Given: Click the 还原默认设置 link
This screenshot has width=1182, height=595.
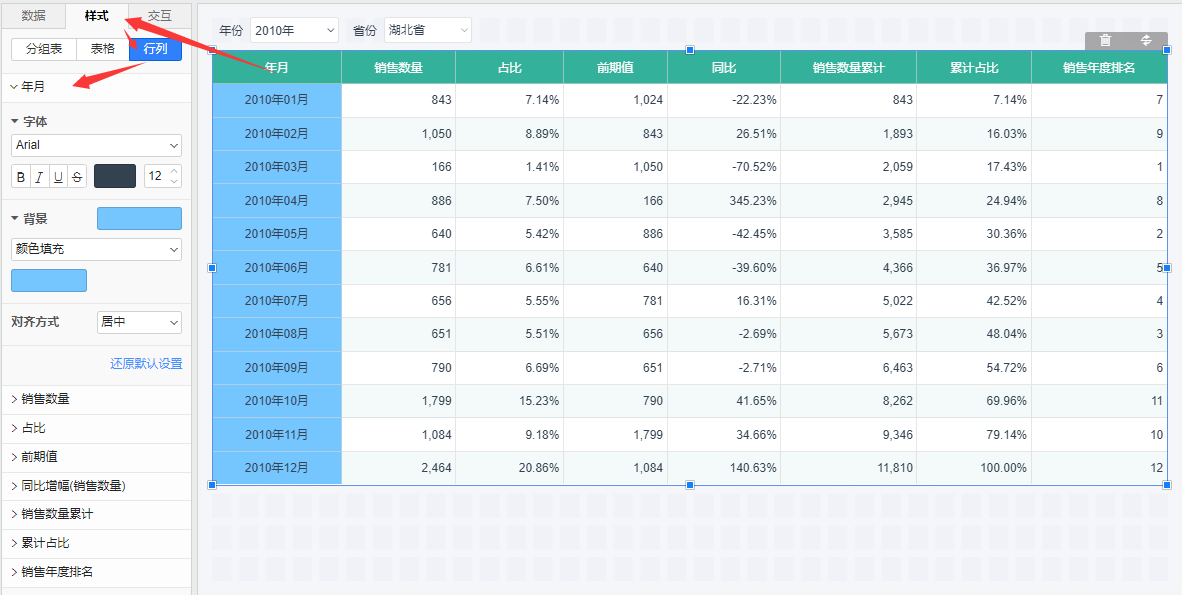Looking at the screenshot, I should point(146,364).
